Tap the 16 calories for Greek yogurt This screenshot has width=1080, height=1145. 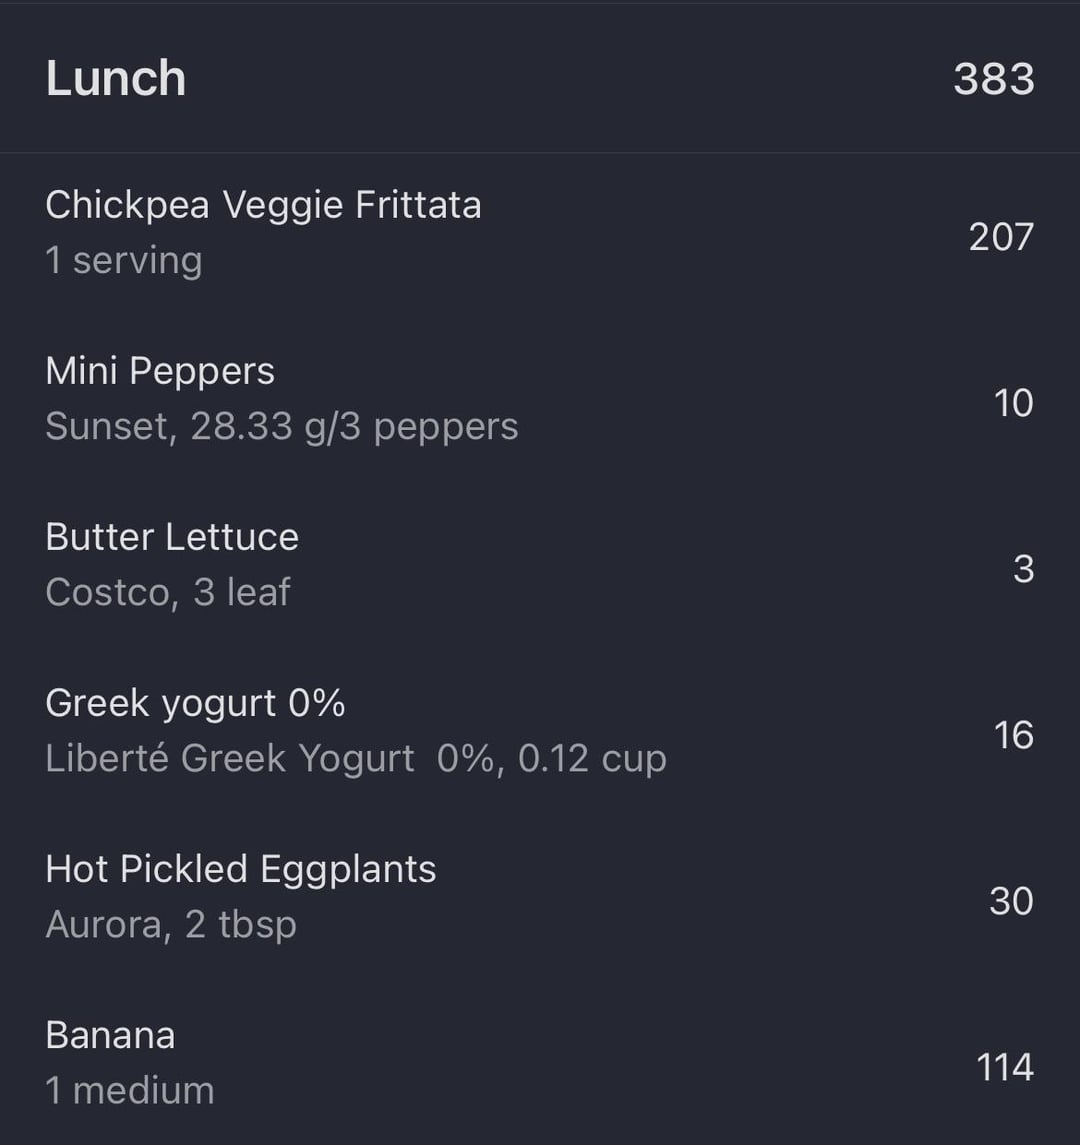[x=1014, y=735]
